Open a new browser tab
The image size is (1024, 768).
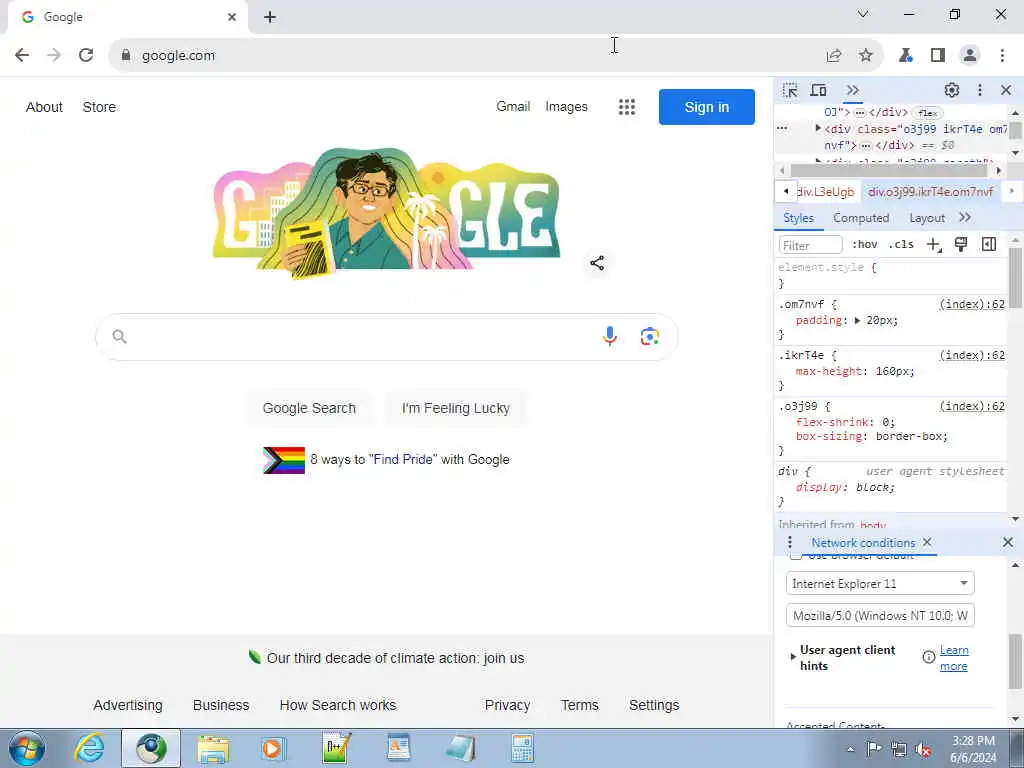[x=270, y=17]
